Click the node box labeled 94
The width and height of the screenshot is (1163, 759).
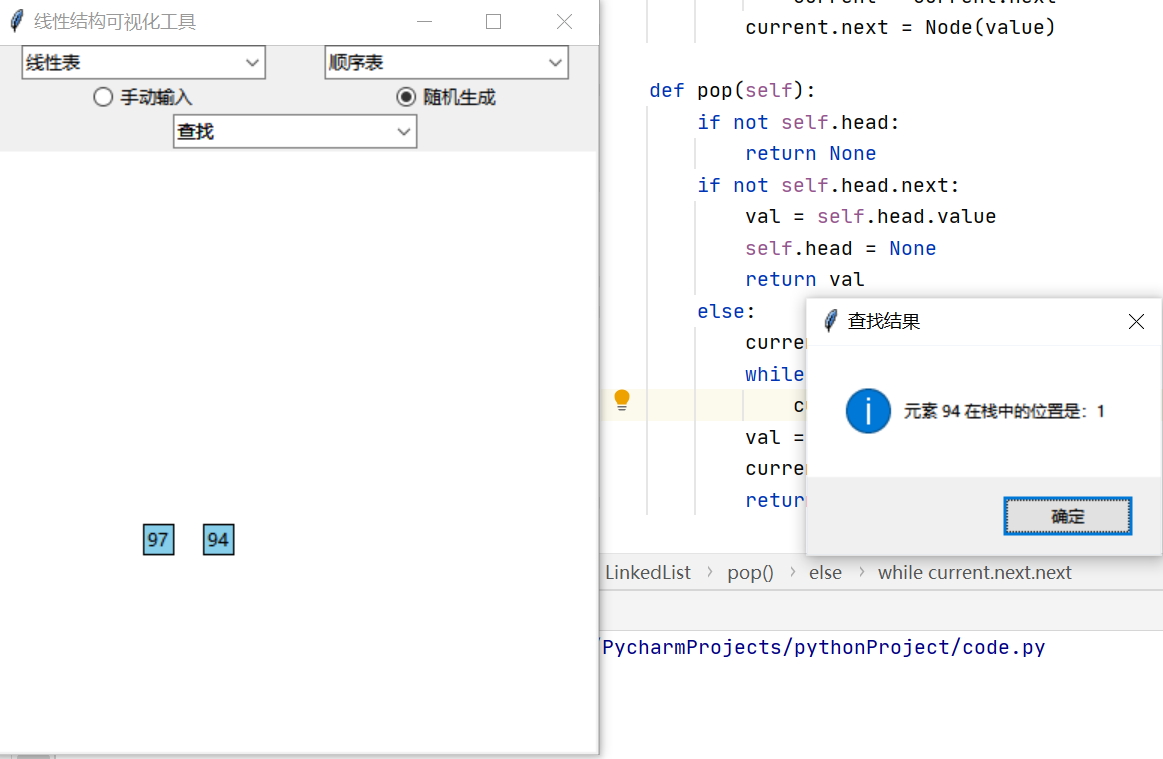pyautogui.click(x=218, y=540)
